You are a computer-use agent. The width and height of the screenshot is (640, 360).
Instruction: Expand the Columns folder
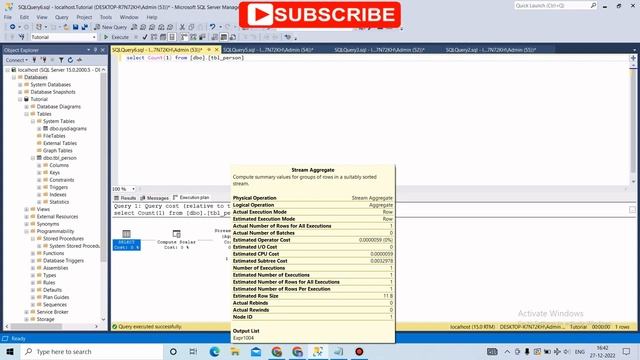pos(40,165)
